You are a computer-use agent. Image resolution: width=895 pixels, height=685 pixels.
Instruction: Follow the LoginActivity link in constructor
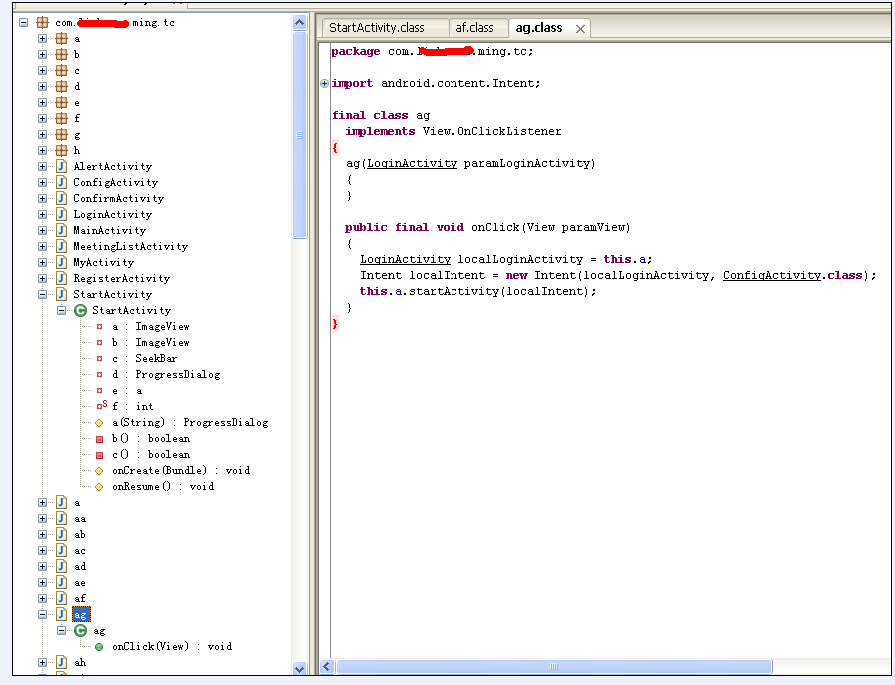tap(412, 163)
